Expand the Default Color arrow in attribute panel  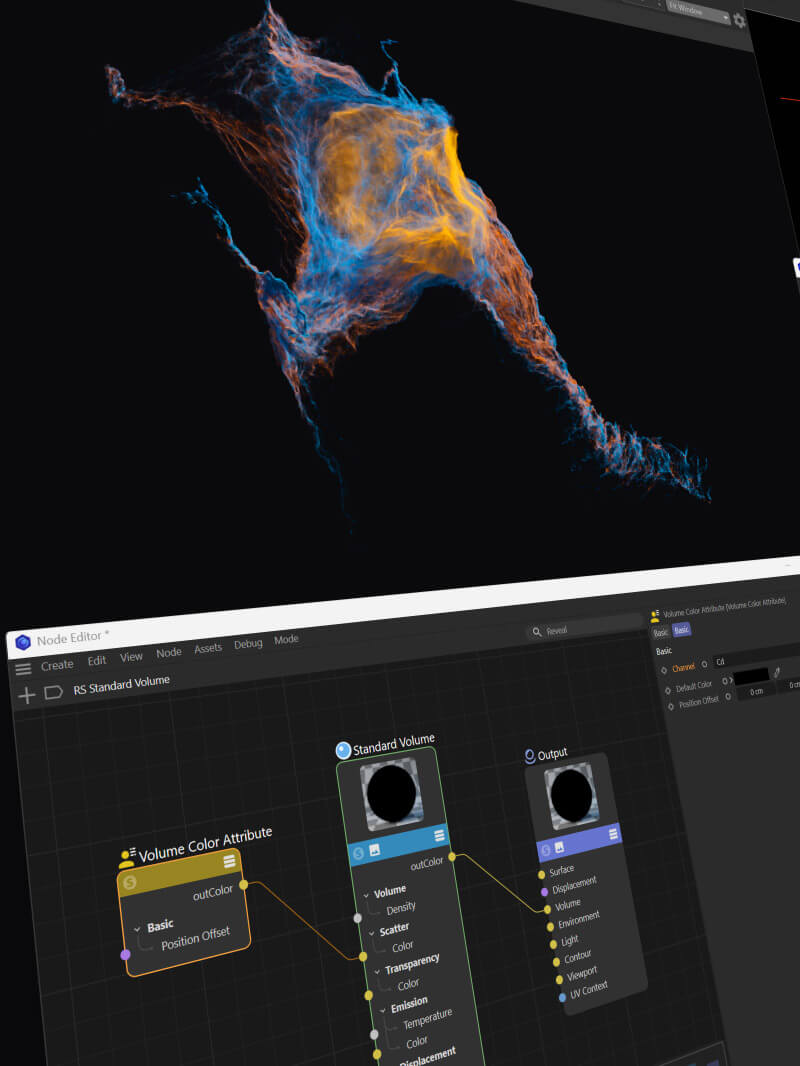click(x=731, y=681)
